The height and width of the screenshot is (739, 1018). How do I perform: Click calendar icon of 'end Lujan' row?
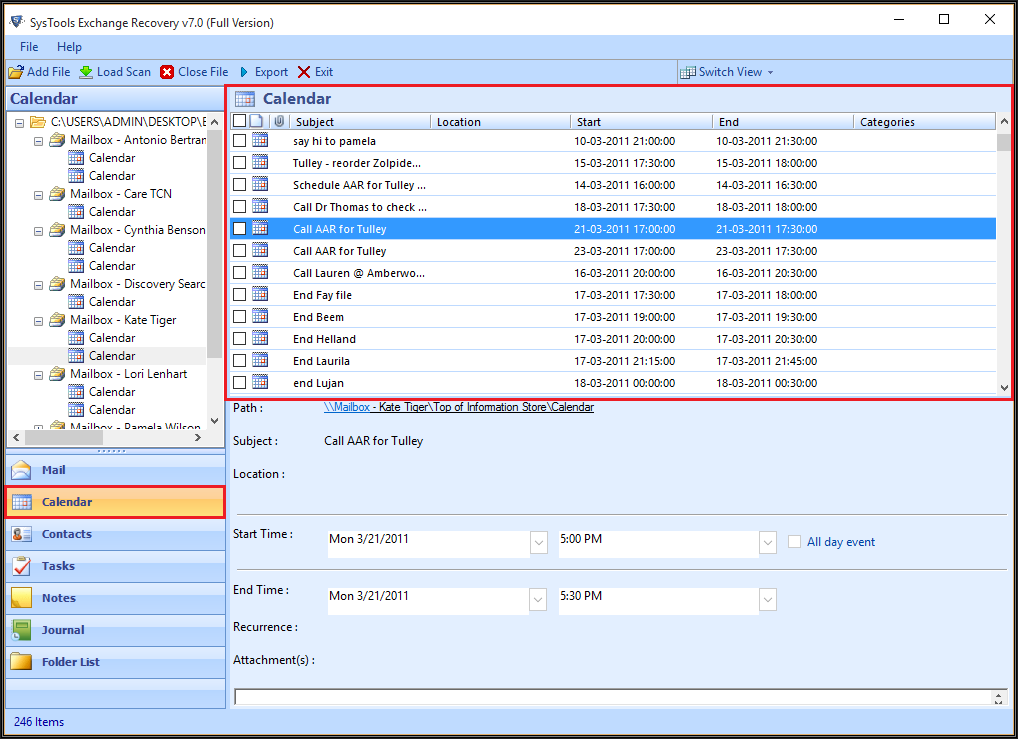click(x=260, y=382)
